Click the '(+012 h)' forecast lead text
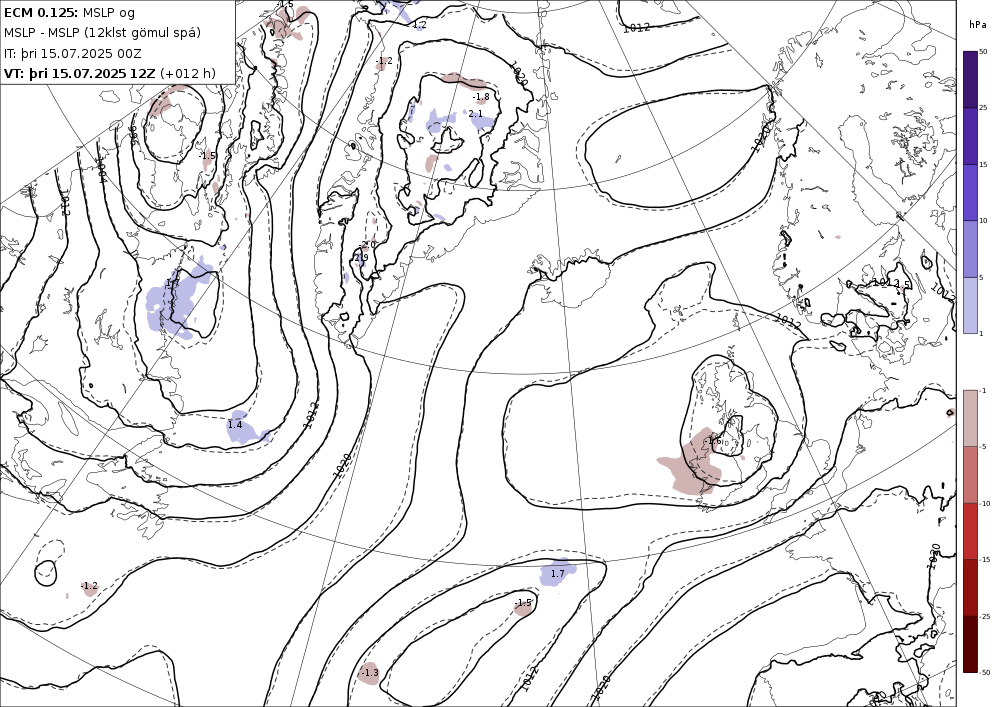The image size is (1000, 707). tap(188, 73)
